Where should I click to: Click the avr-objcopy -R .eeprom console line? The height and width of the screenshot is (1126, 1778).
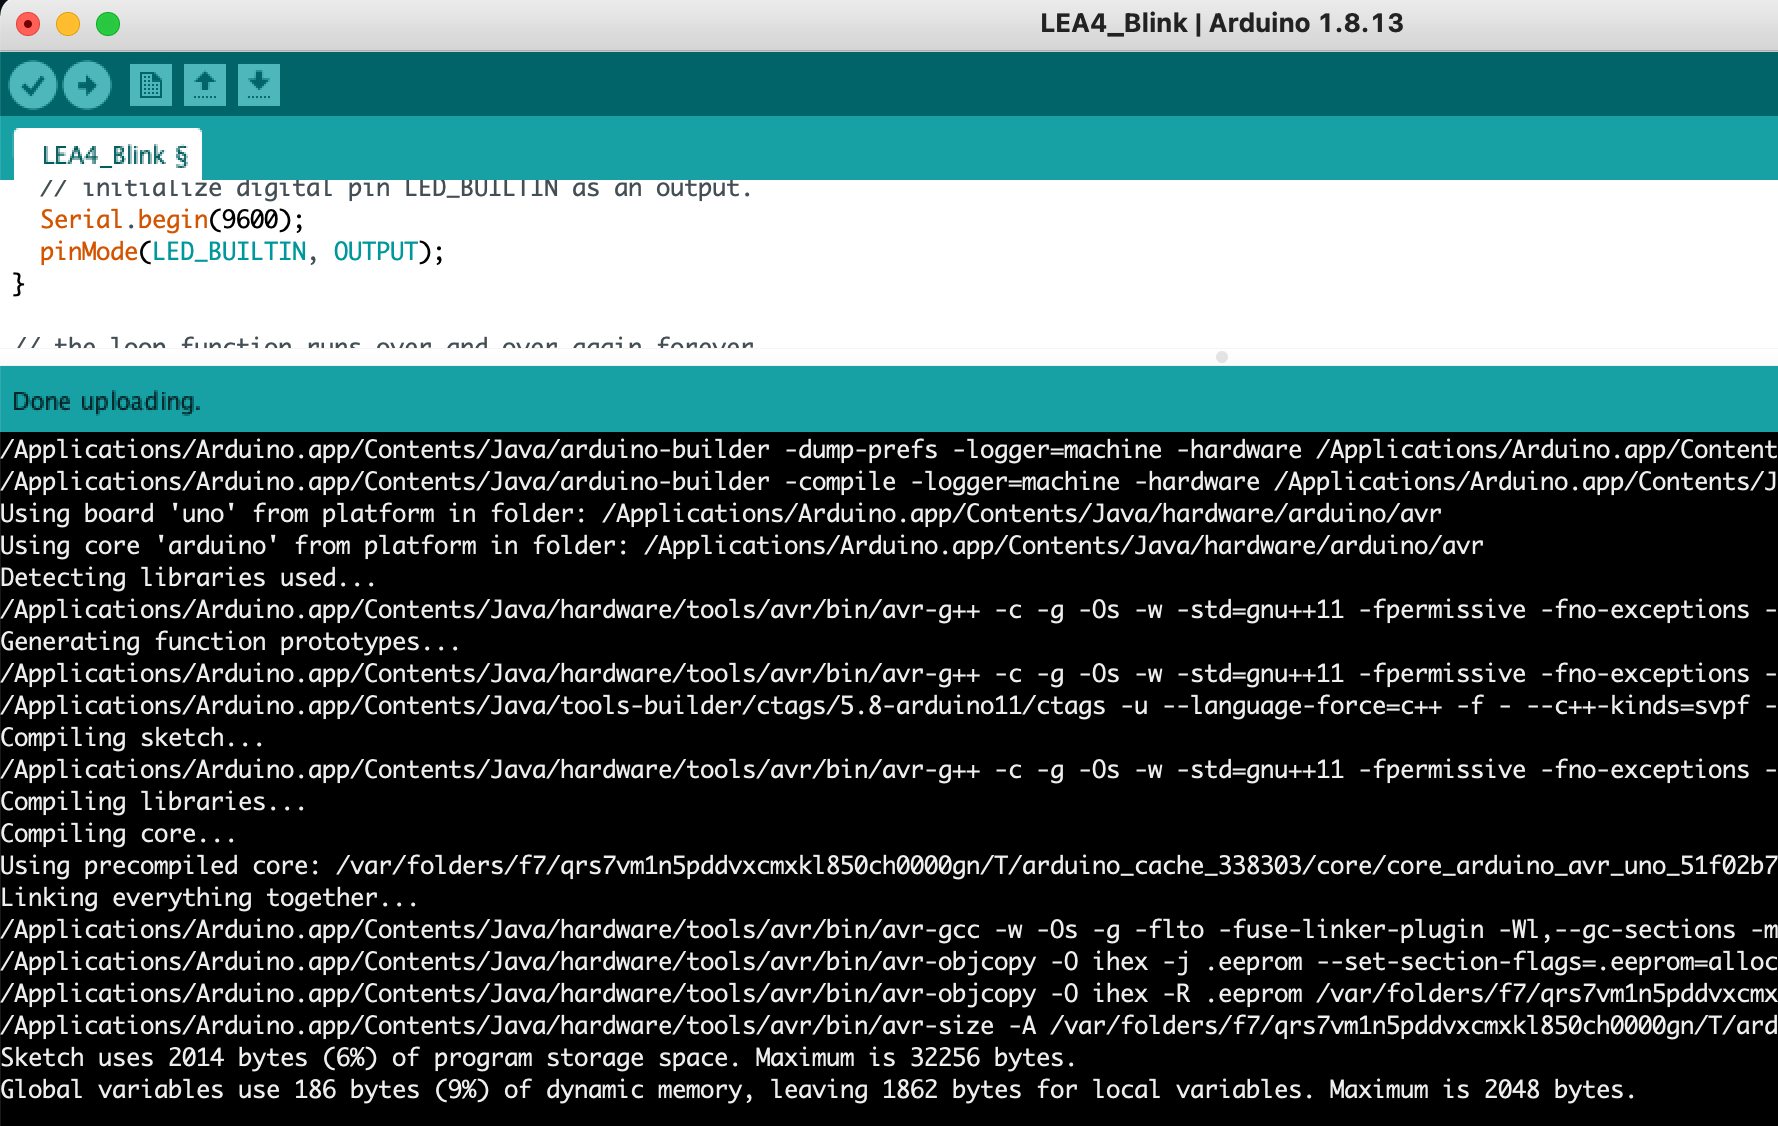(889, 993)
